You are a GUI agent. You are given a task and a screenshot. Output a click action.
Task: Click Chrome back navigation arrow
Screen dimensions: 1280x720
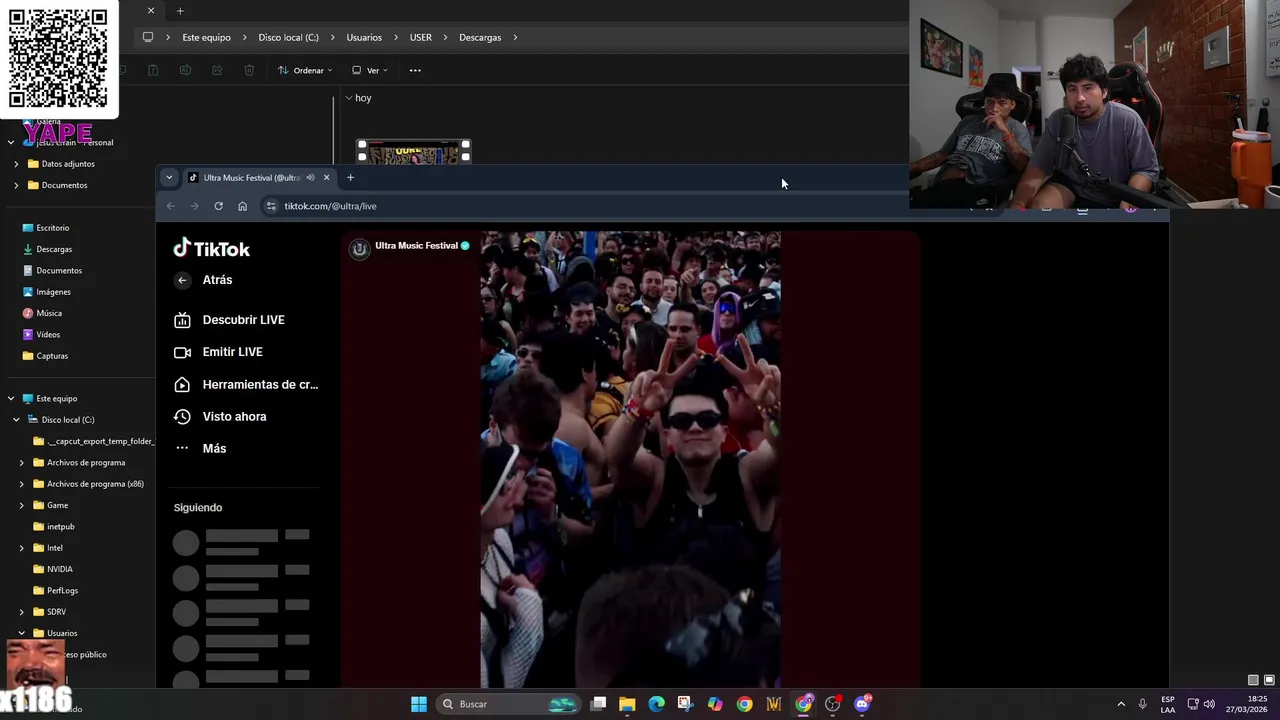coord(170,206)
